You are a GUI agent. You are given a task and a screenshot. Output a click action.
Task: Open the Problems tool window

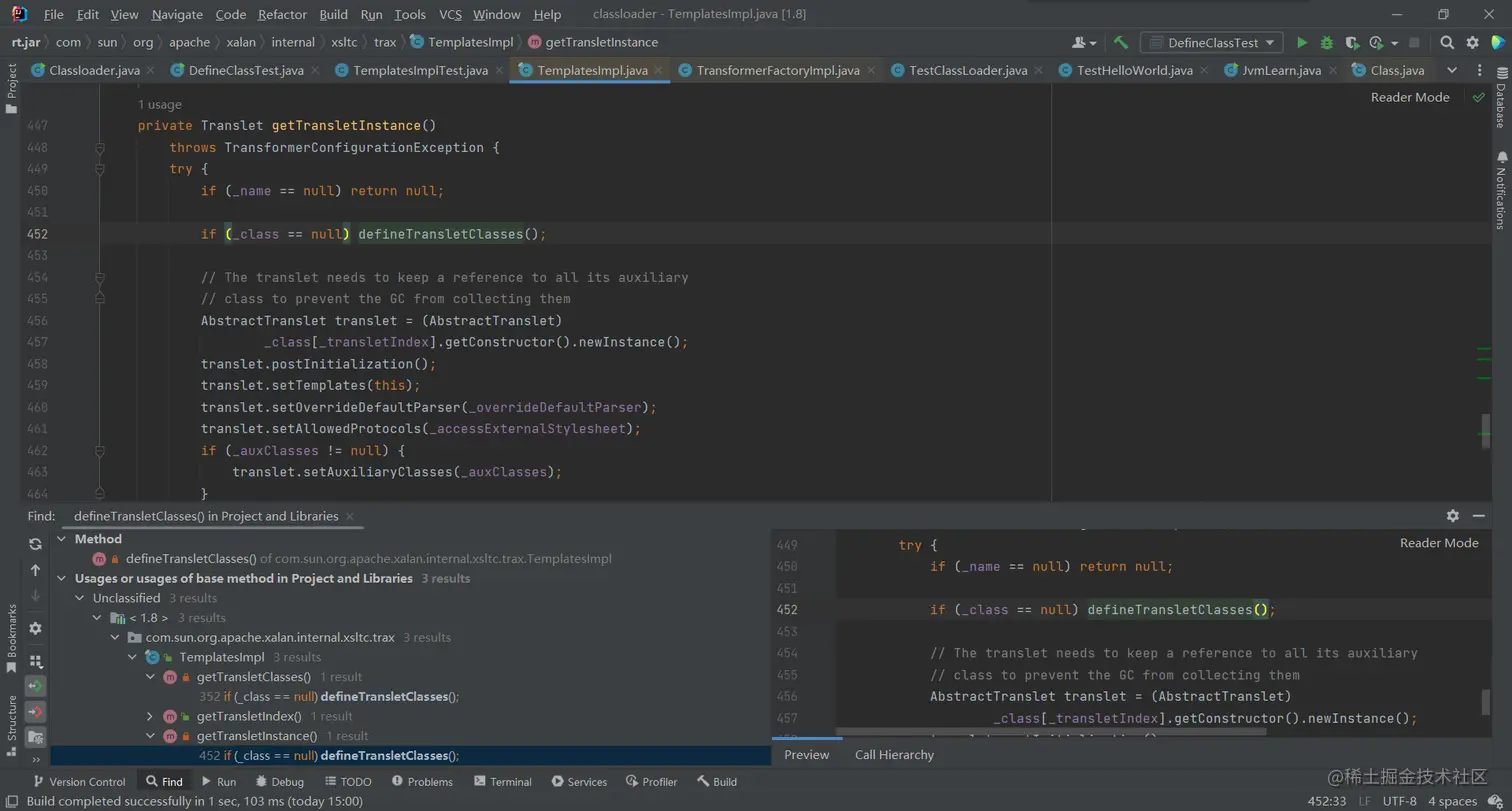[422, 782]
